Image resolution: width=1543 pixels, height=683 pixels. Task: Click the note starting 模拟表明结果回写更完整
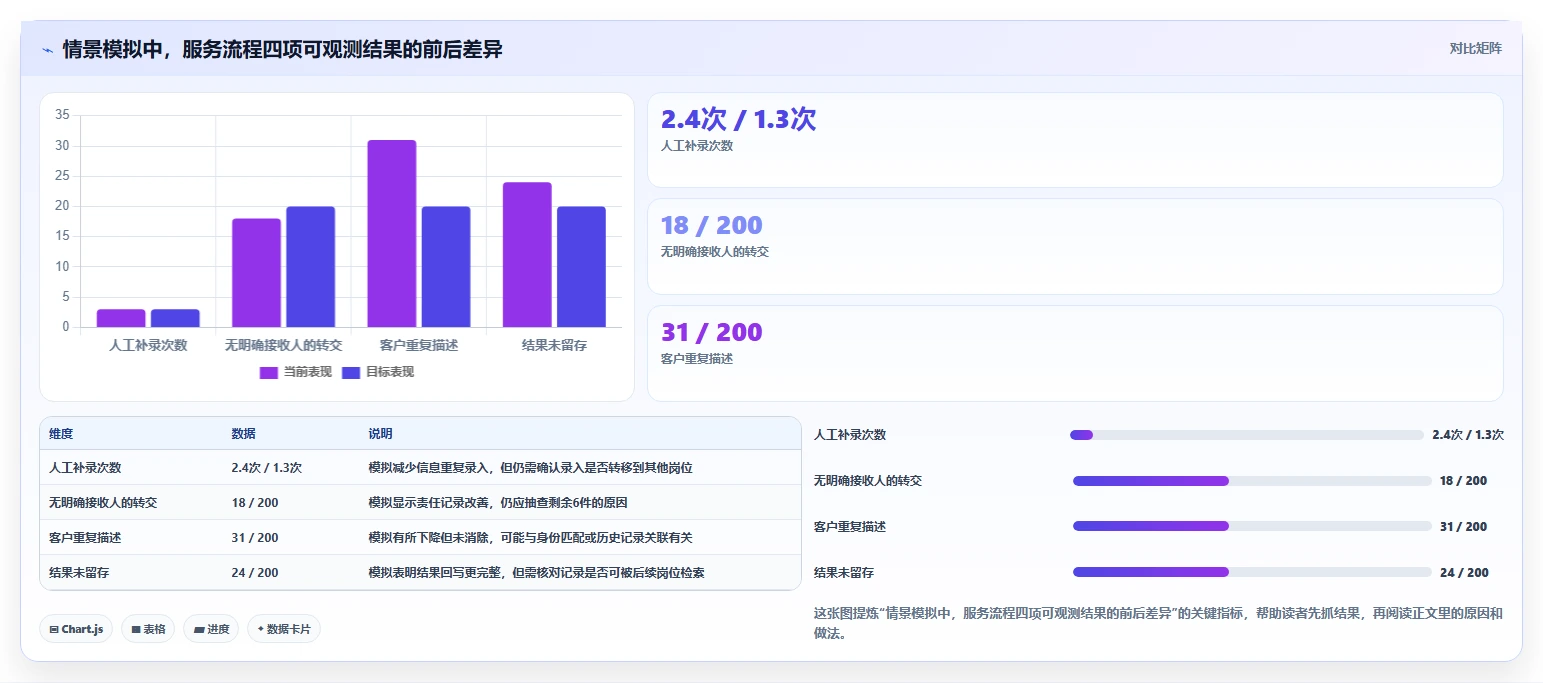point(537,573)
